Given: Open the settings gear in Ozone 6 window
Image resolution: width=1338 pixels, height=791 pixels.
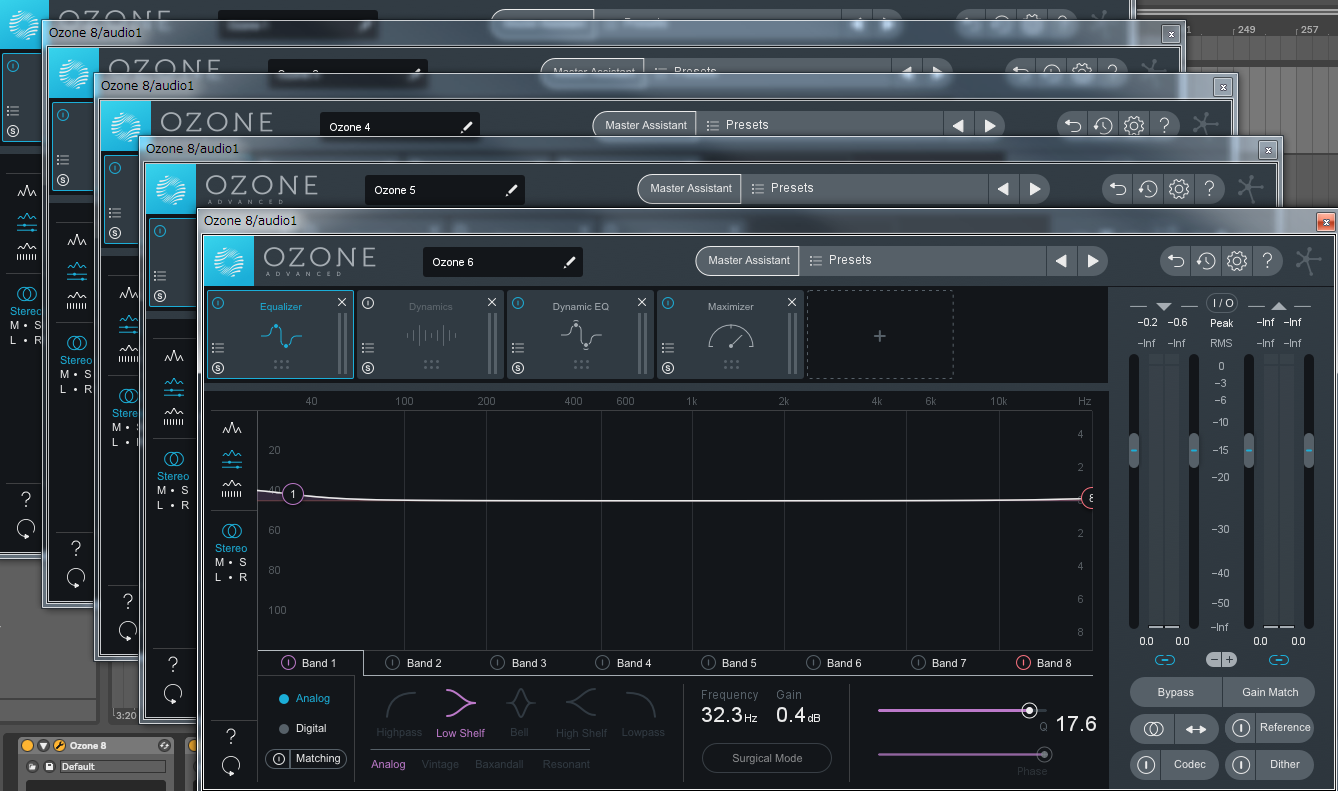Looking at the screenshot, I should 1237,261.
